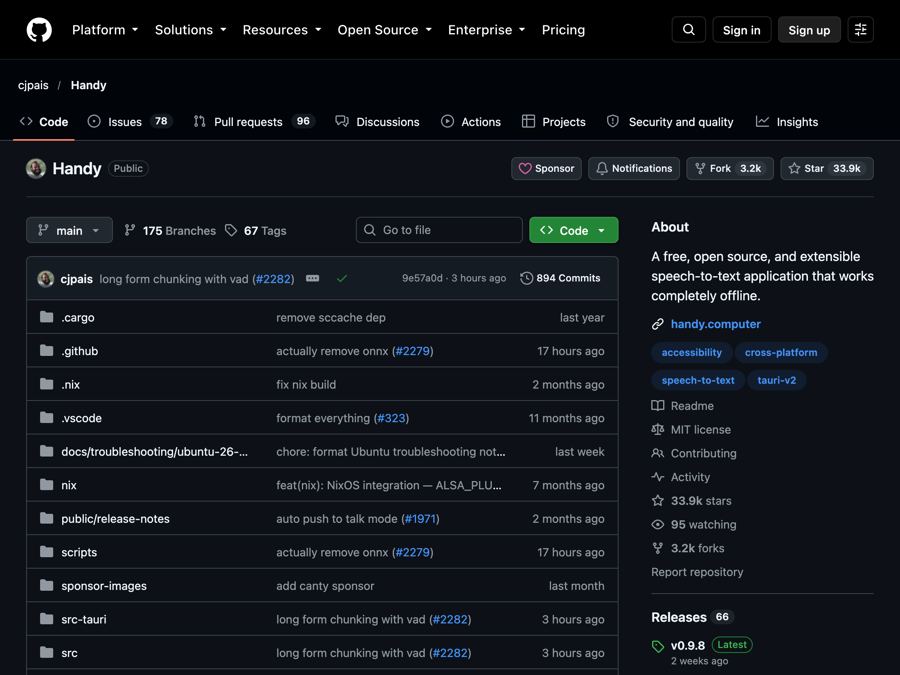
Task: View commit status green checkmark
Action: point(342,278)
